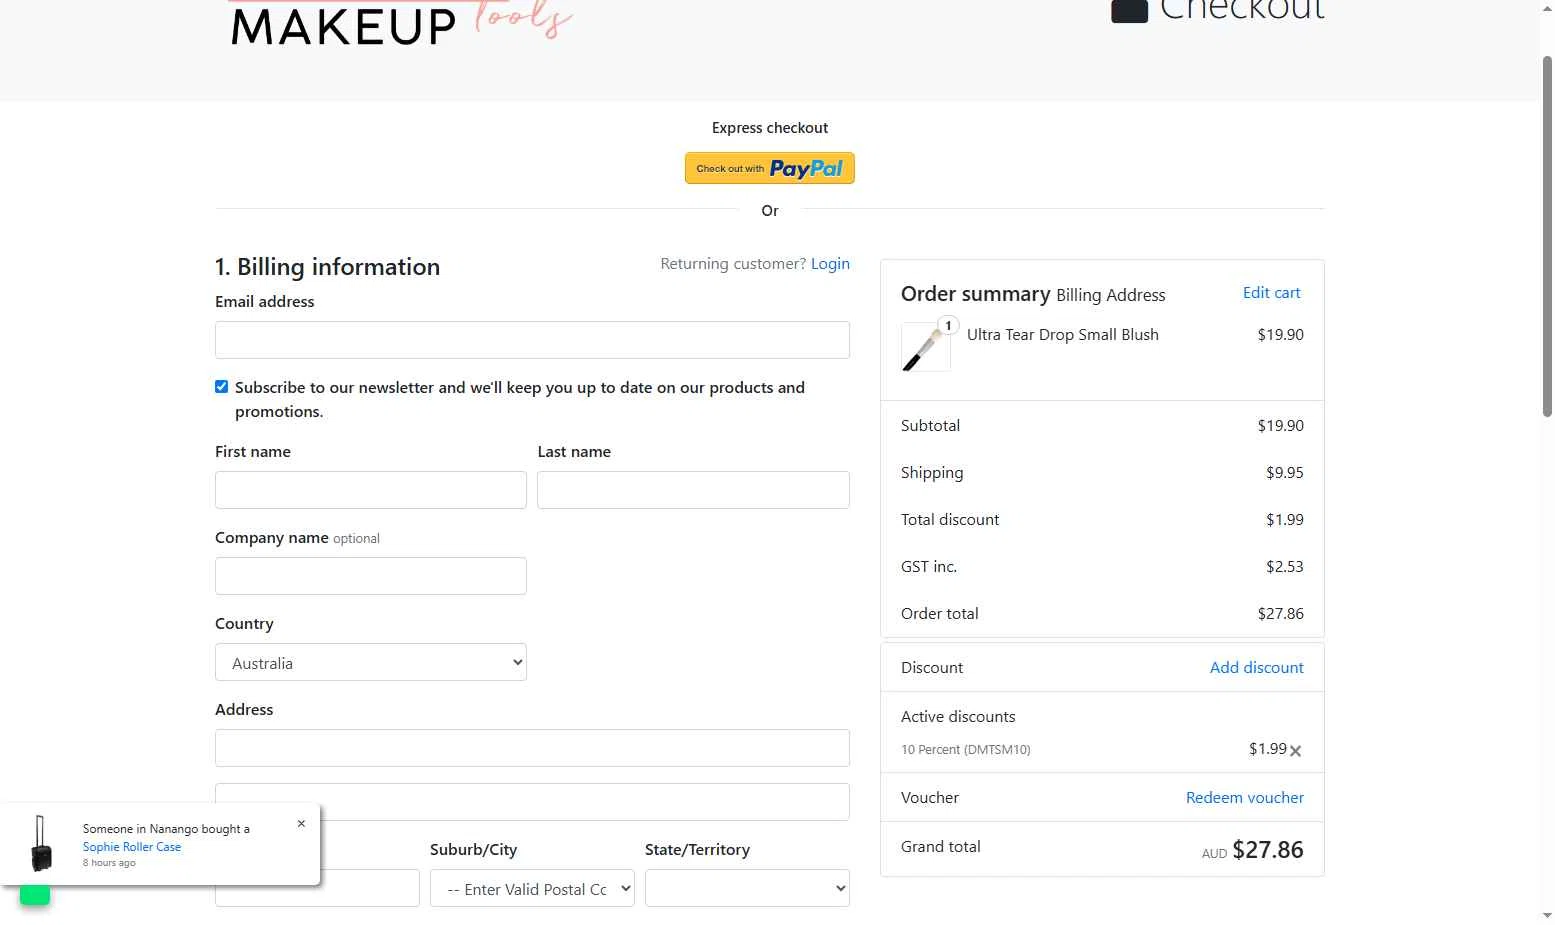Click the Order summary heading
The height and width of the screenshot is (925, 1555).
point(976,294)
